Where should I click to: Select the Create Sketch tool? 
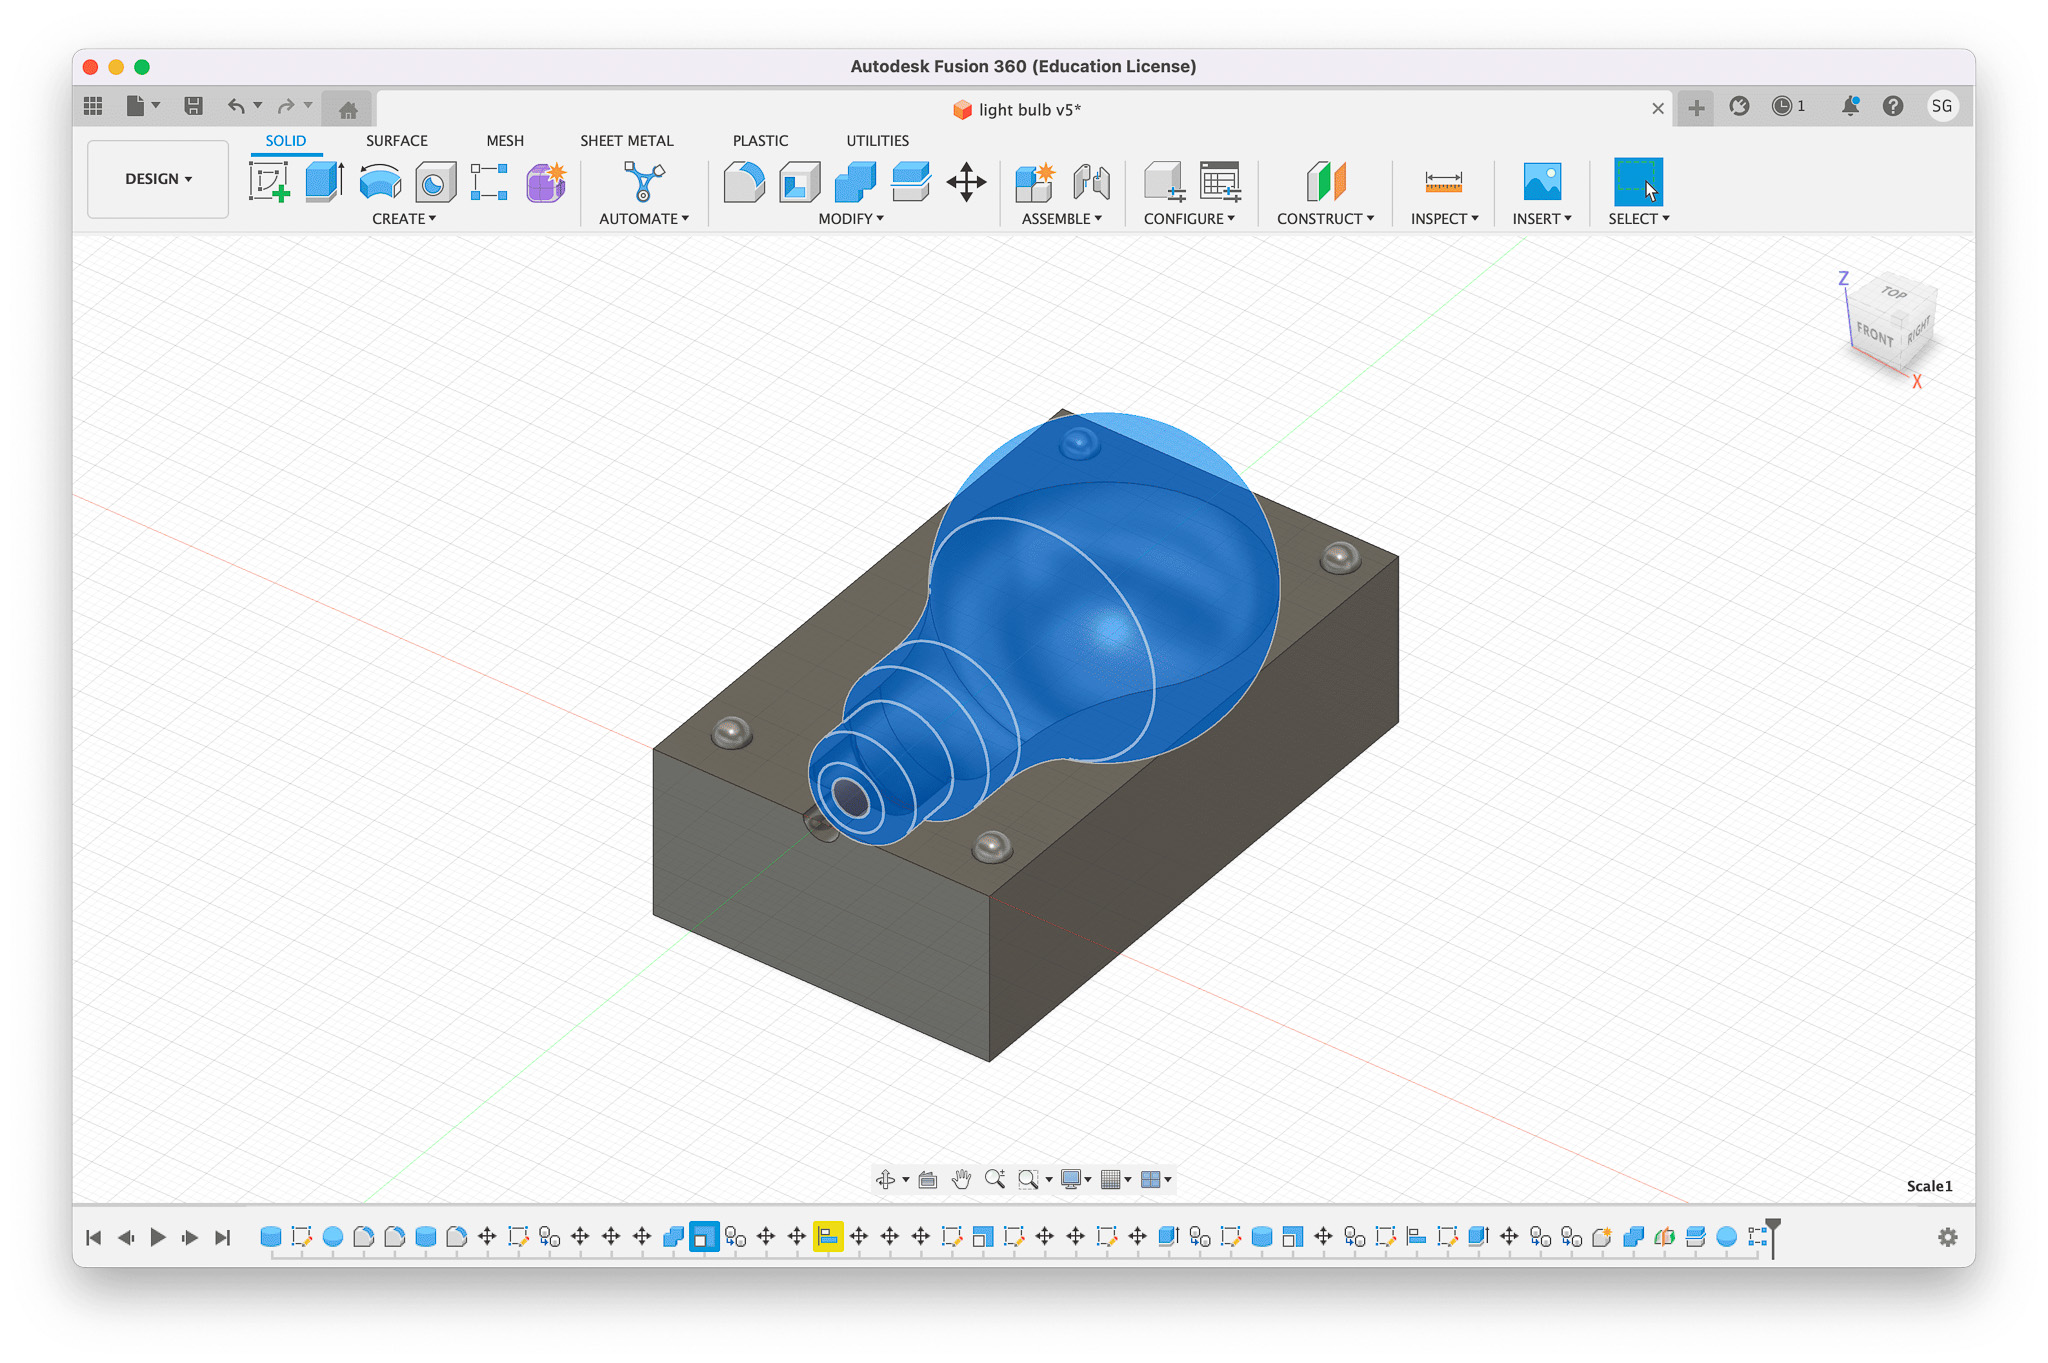[x=269, y=182]
